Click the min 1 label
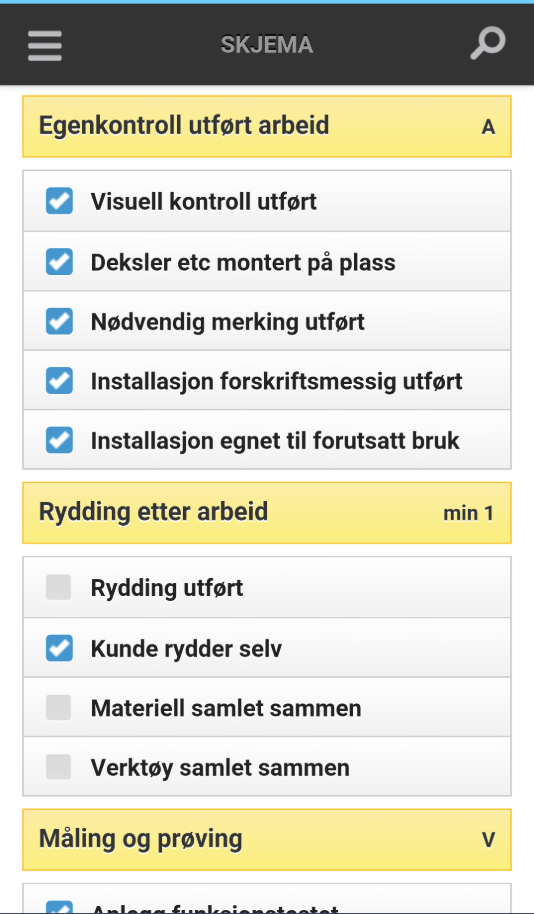The image size is (534, 914). pos(468,514)
